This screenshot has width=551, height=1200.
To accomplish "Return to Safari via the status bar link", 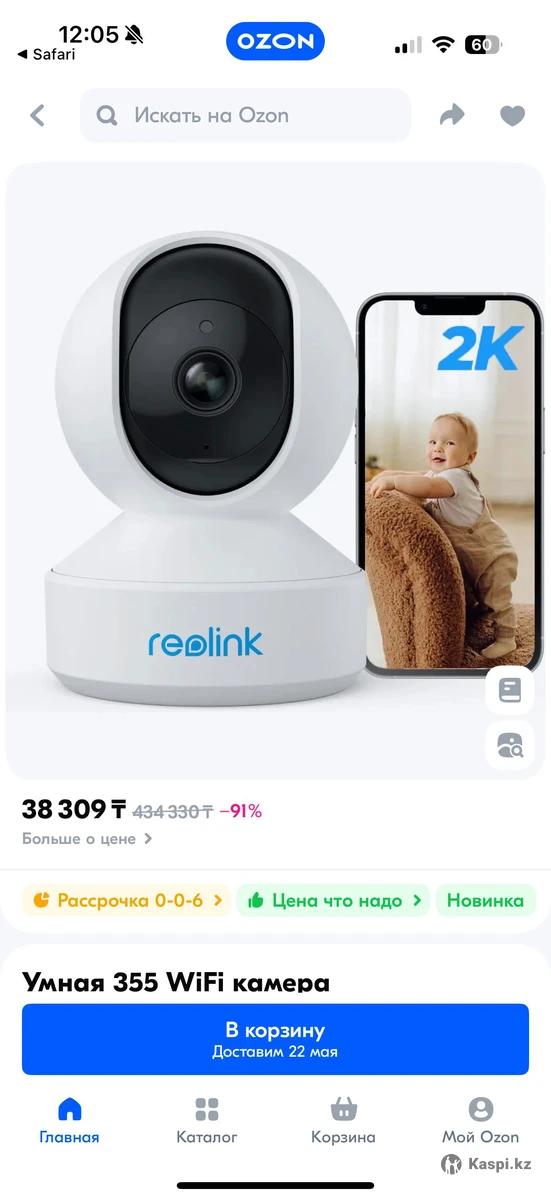I will pyautogui.click(x=47, y=55).
